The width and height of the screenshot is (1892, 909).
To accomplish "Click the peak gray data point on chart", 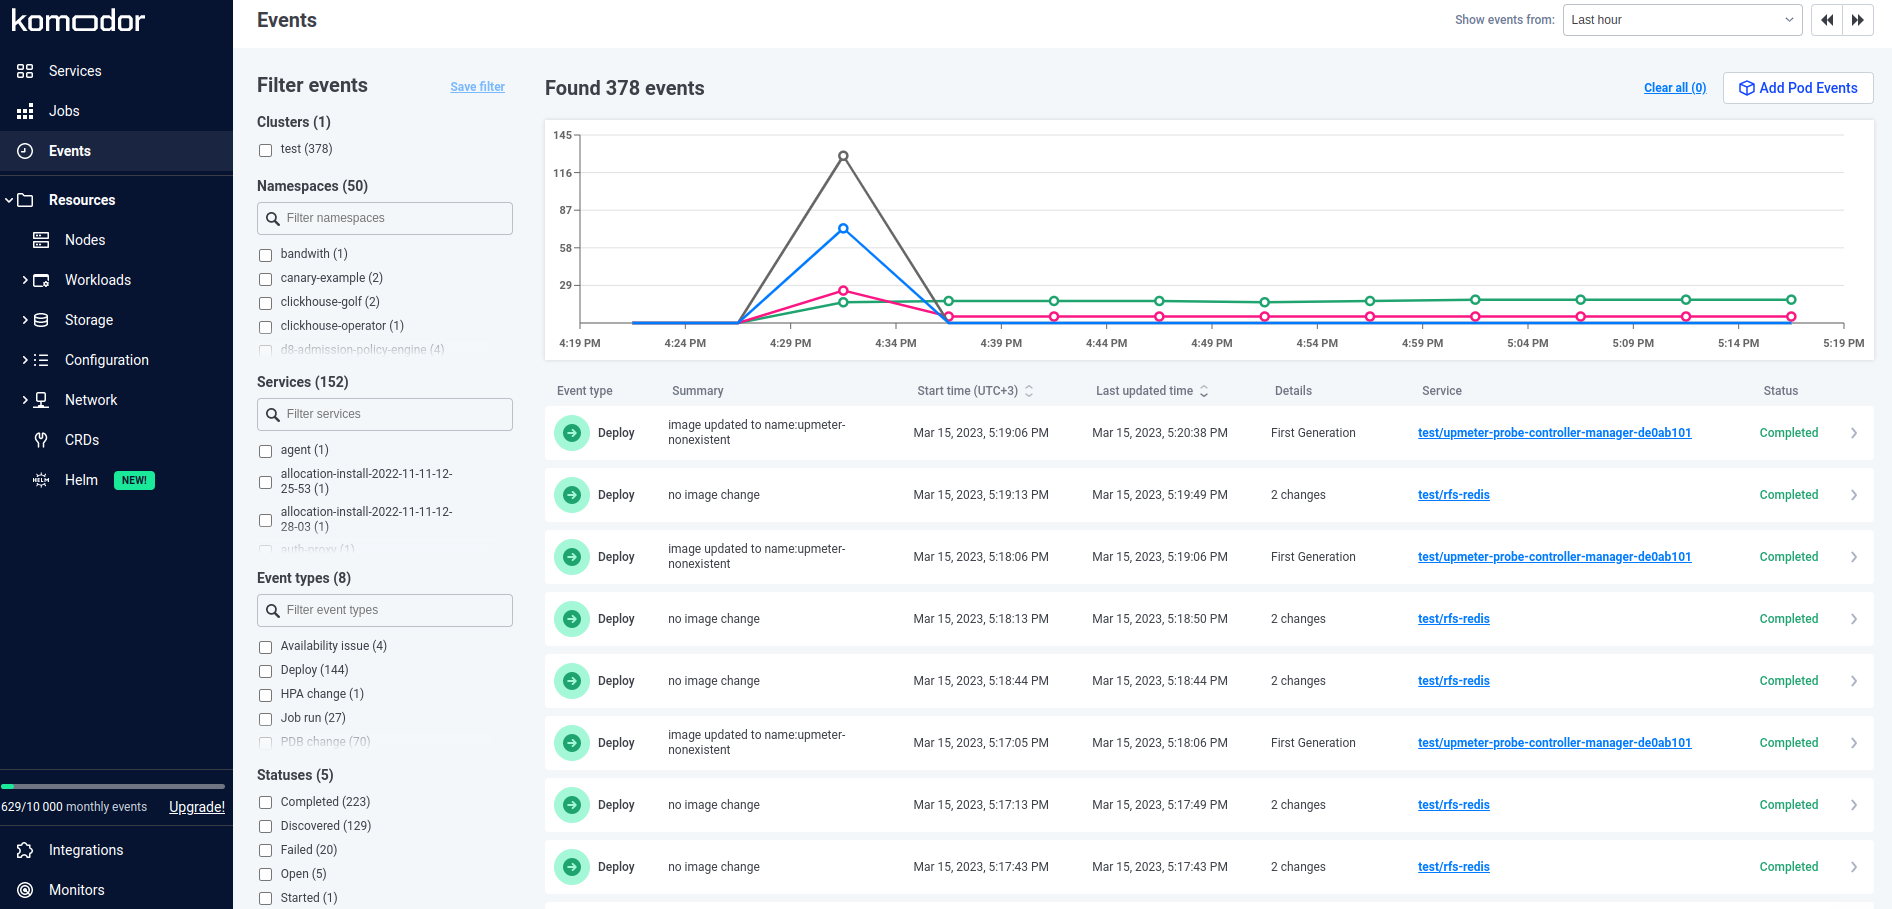I will (x=843, y=156).
